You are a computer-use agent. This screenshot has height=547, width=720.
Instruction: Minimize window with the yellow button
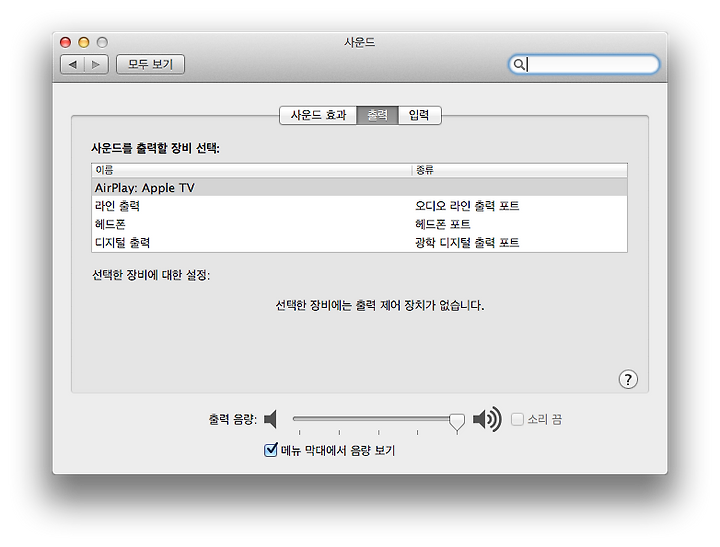click(84, 42)
